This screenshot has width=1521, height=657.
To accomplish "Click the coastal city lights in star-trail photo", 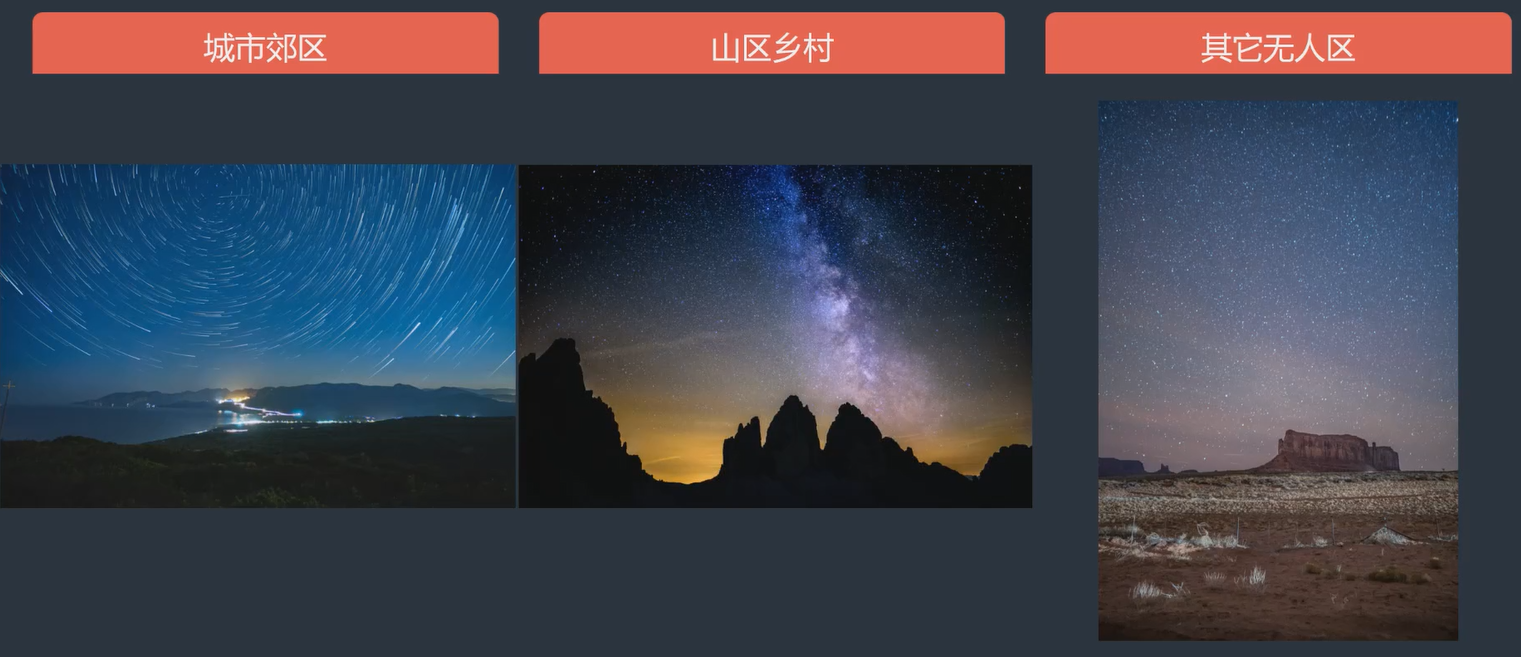I will point(260,410).
